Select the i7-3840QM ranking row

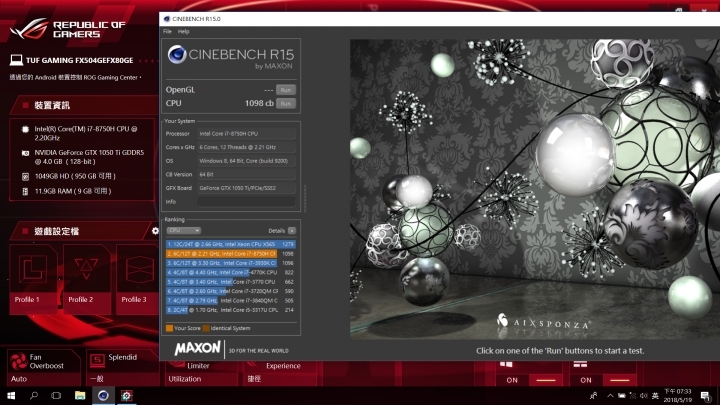click(x=231, y=301)
